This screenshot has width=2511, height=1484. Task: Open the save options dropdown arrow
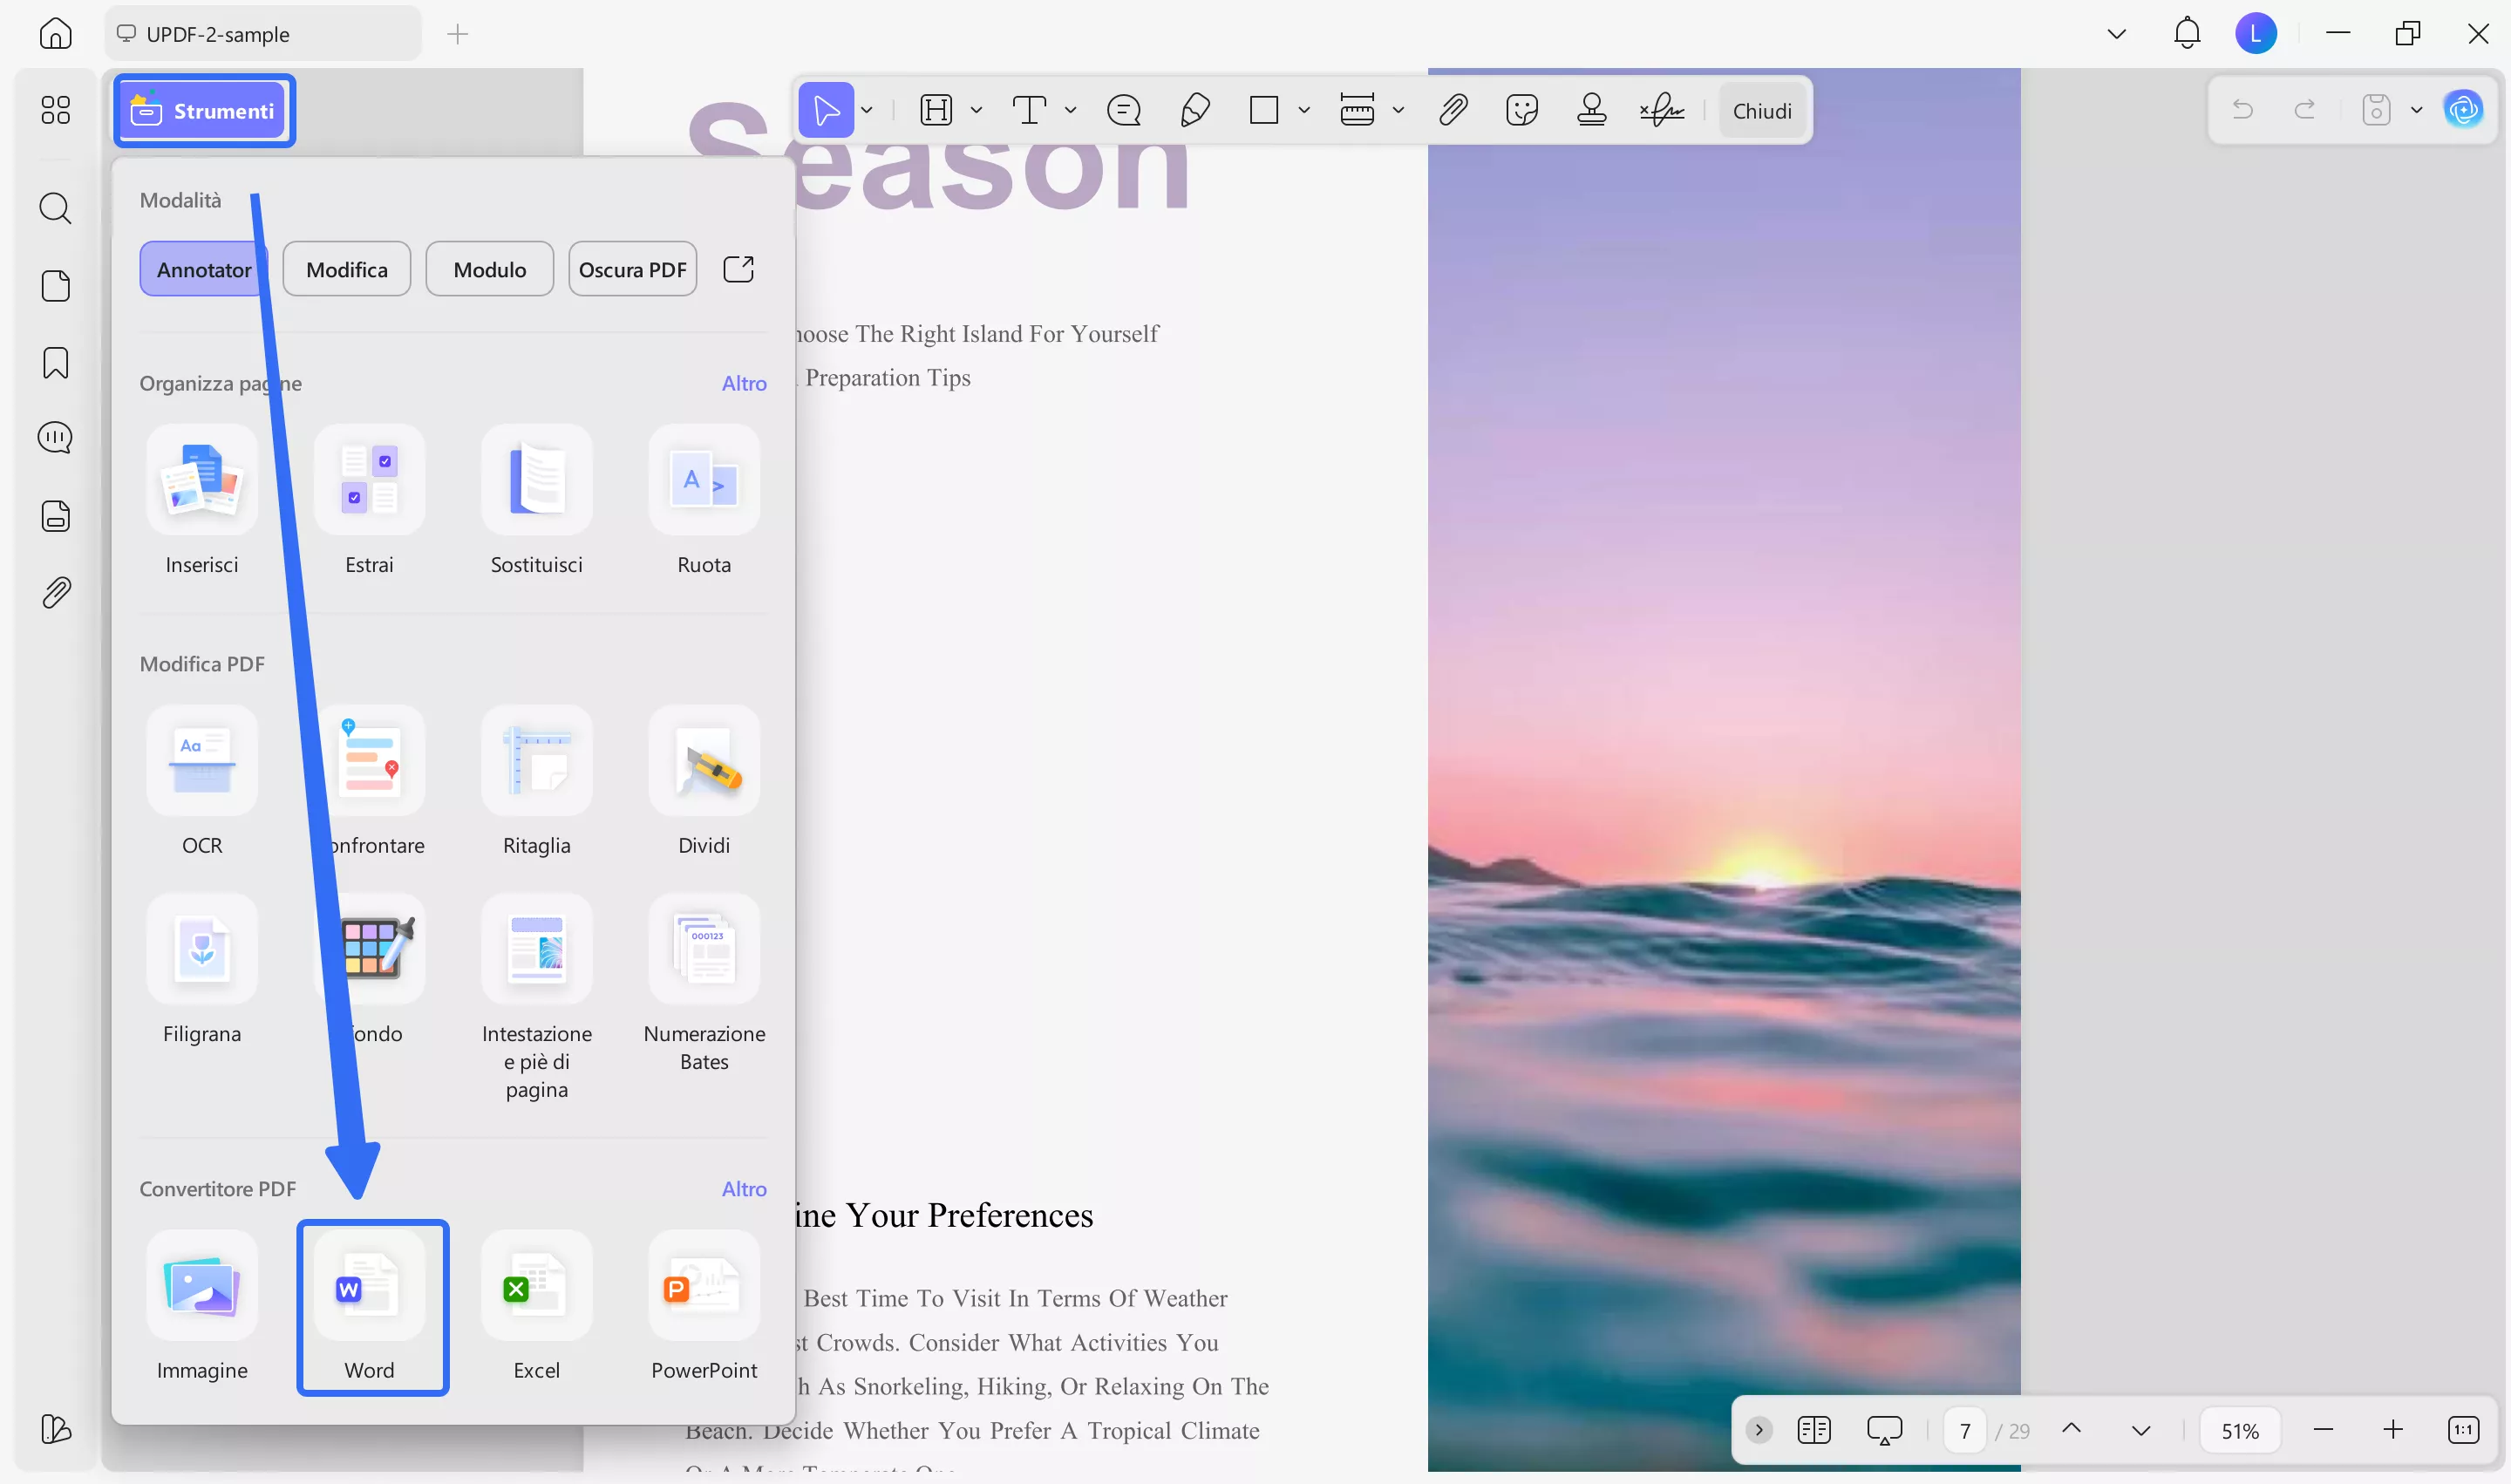coord(2416,110)
